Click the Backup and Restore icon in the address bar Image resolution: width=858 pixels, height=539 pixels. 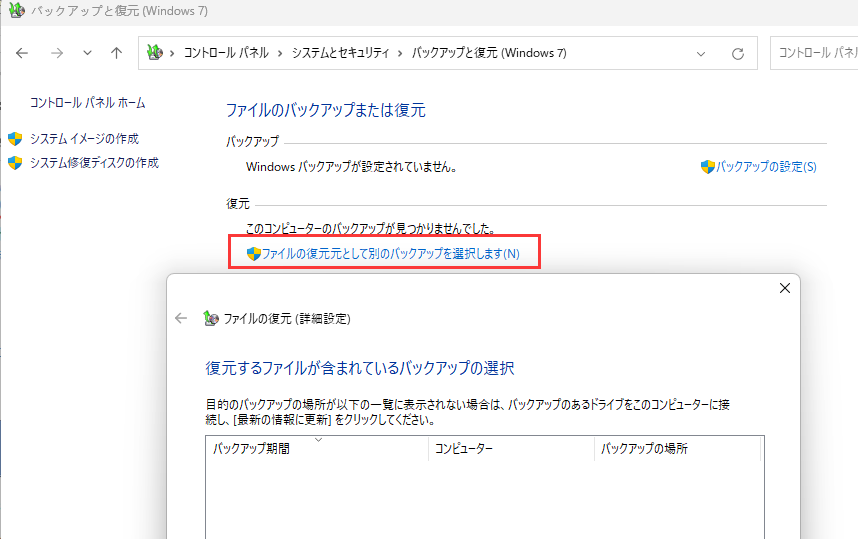pyautogui.click(x=155, y=53)
